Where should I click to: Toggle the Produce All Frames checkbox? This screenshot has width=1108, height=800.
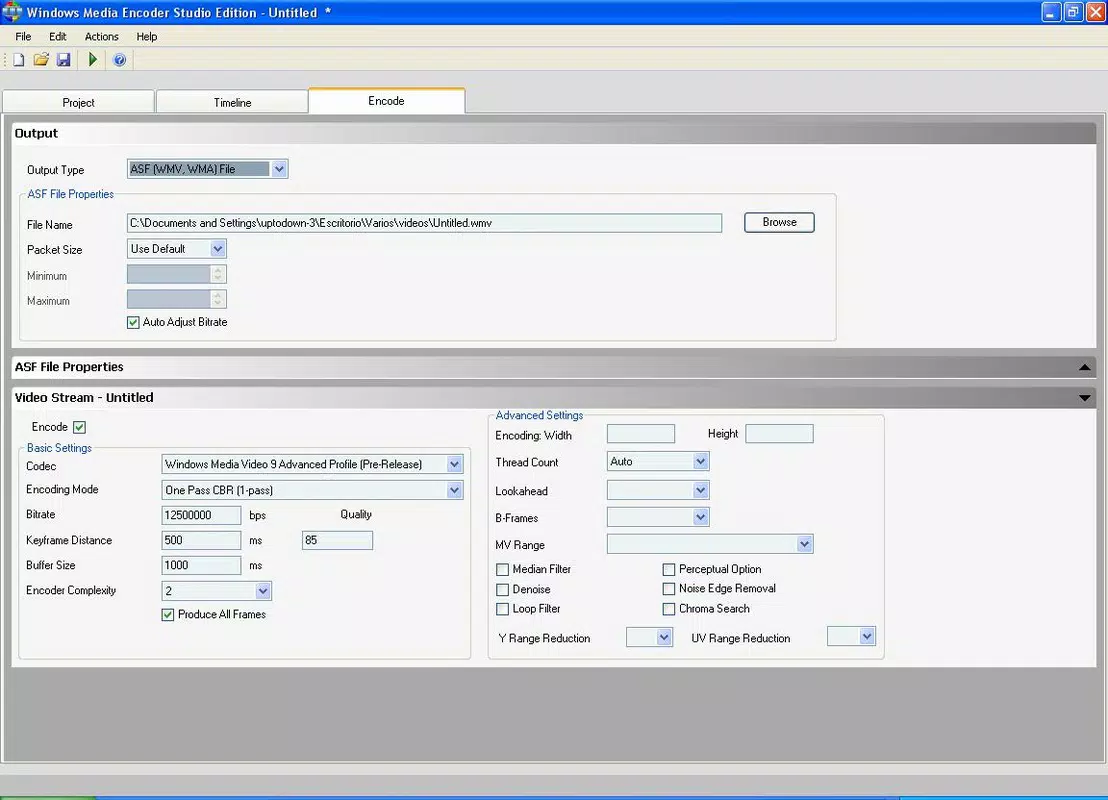pyautogui.click(x=167, y=615)
